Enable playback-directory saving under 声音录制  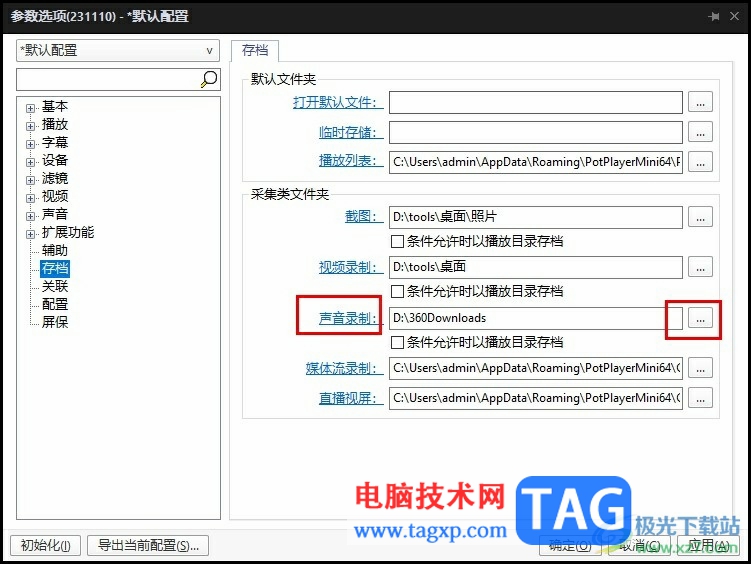(x=397, y=342)
